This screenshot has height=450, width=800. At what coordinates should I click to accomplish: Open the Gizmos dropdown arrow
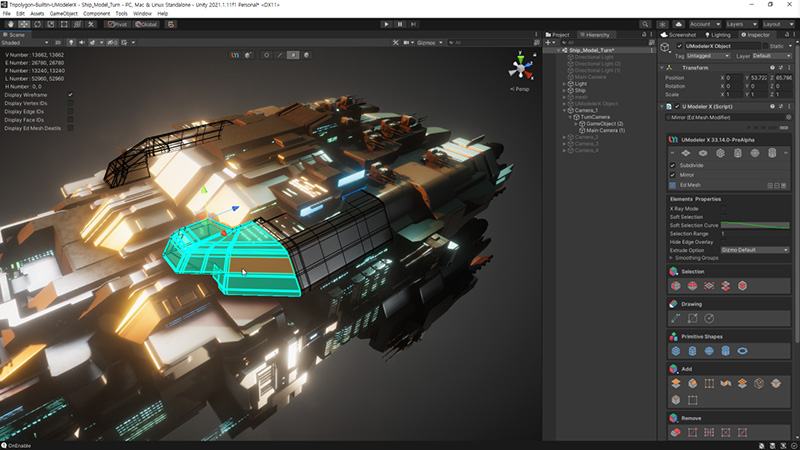[441, 43]
